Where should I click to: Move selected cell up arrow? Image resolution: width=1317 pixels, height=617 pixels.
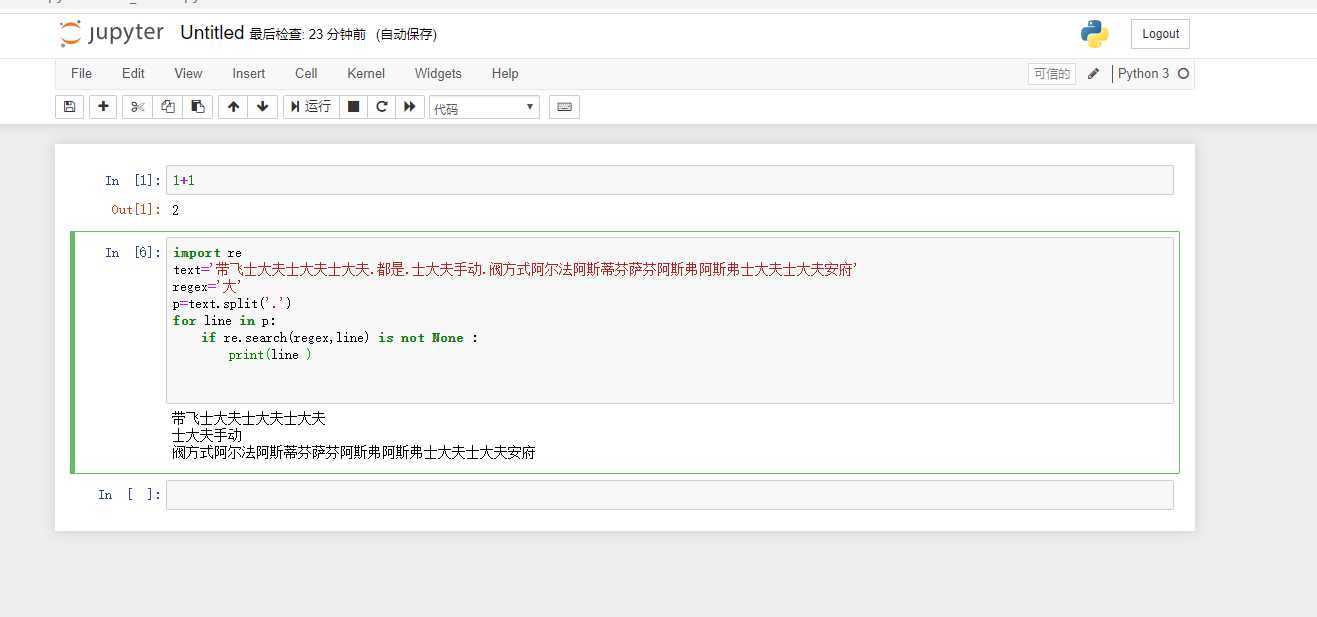coord(233,107)
